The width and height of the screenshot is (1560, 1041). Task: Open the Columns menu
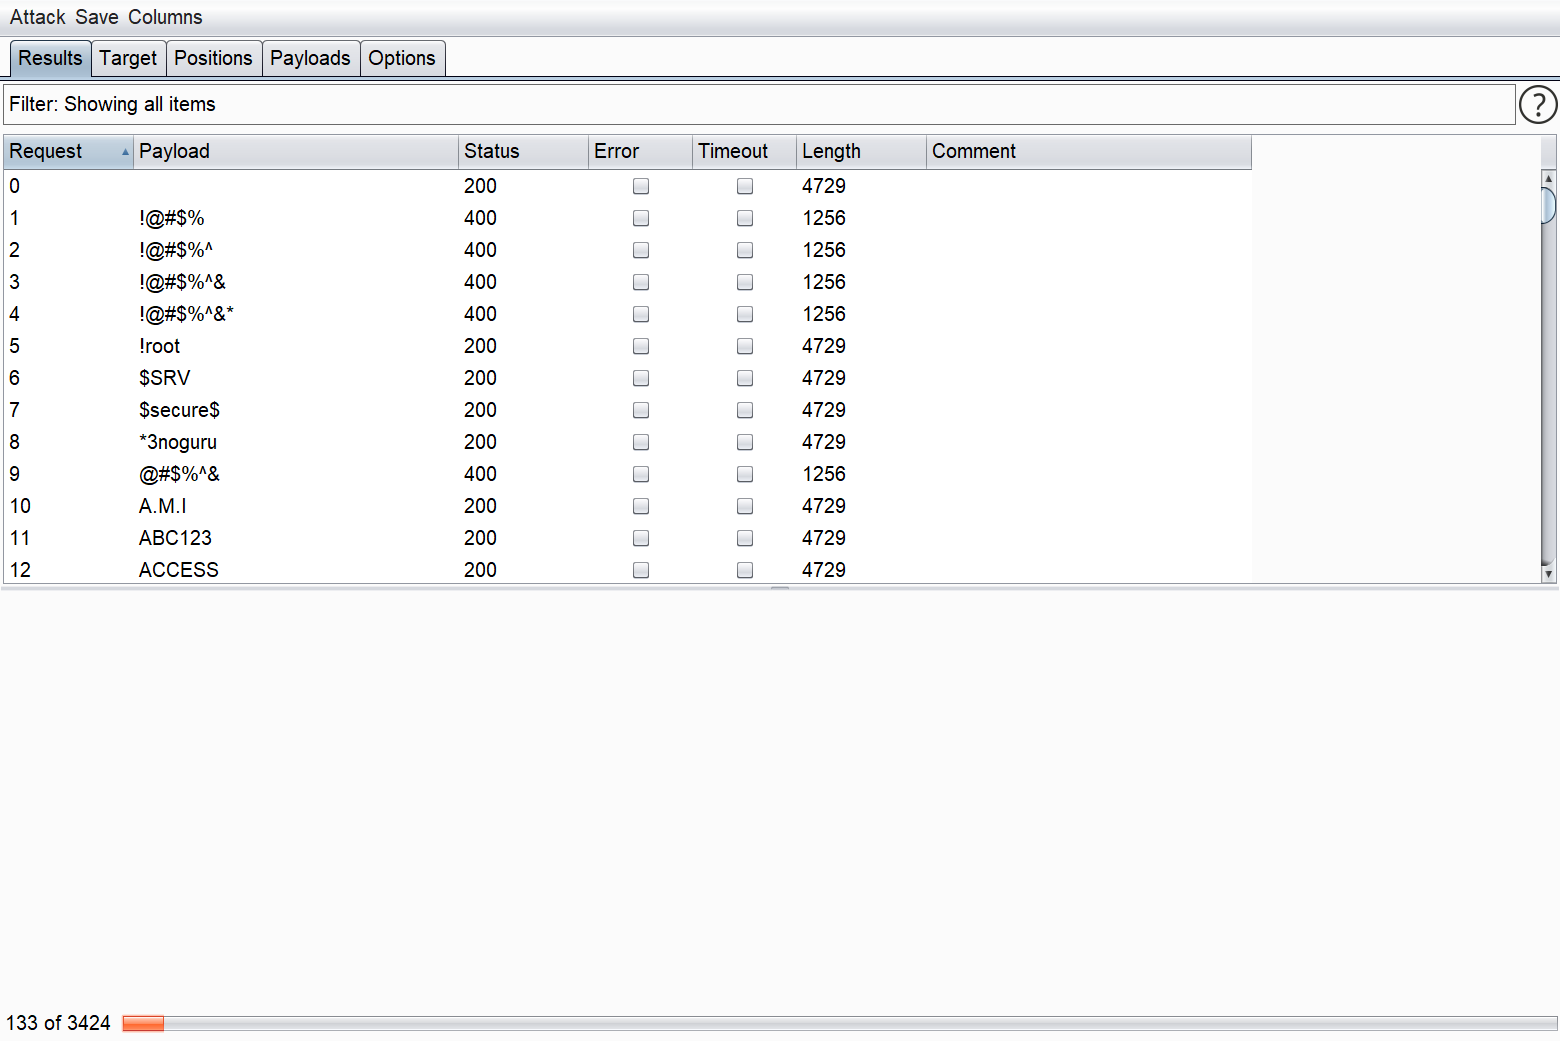pyautogui.click(x=165, y=17)
